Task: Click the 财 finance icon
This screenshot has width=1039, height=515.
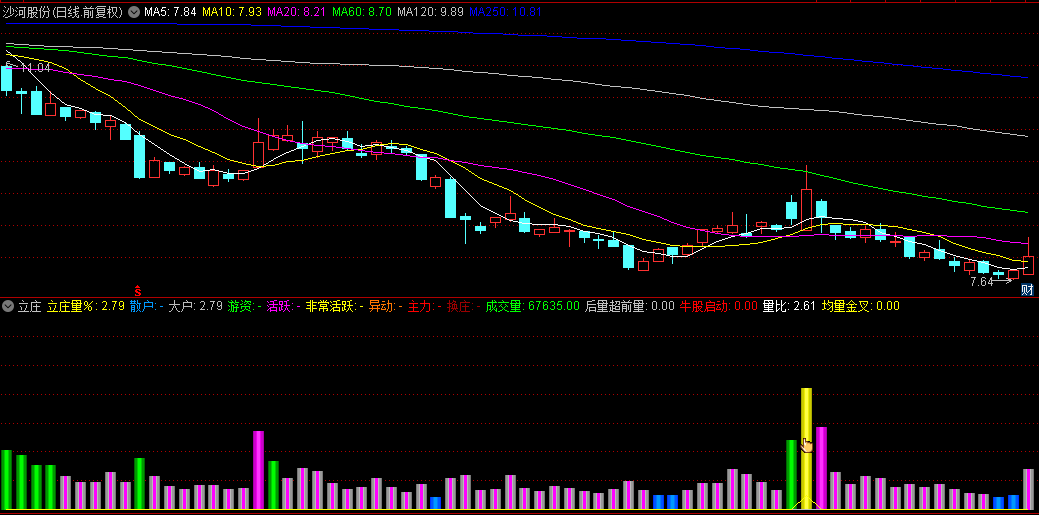Action: tap(1027, 289)
